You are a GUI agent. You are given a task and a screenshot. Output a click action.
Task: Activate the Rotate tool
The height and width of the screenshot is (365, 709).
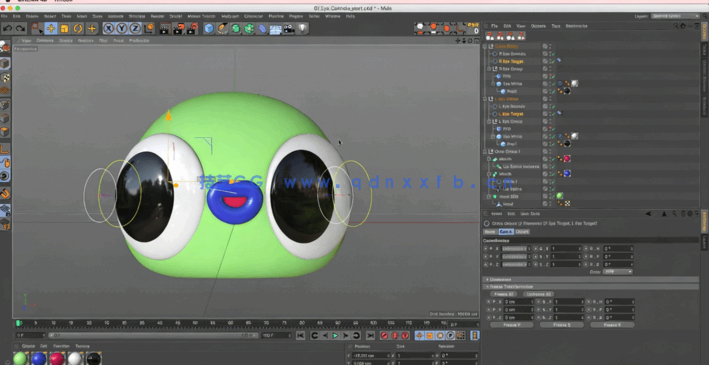(x=78, y=28)
